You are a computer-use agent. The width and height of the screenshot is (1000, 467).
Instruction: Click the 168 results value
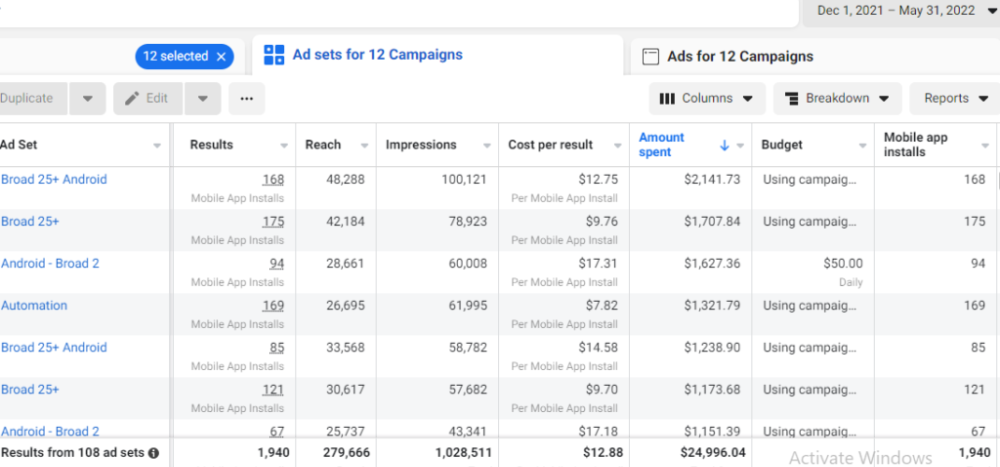pyautogui.click(x=273, y=180)
